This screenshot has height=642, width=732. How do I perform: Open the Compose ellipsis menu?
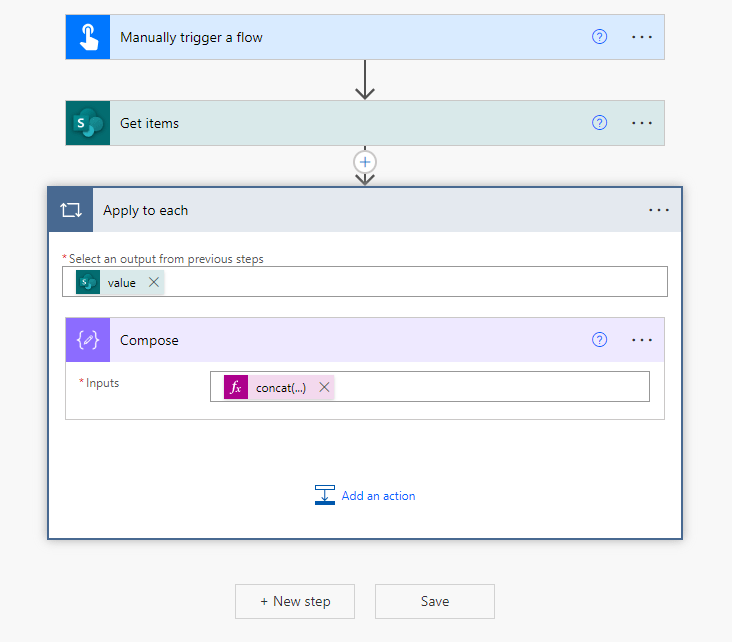642,340
